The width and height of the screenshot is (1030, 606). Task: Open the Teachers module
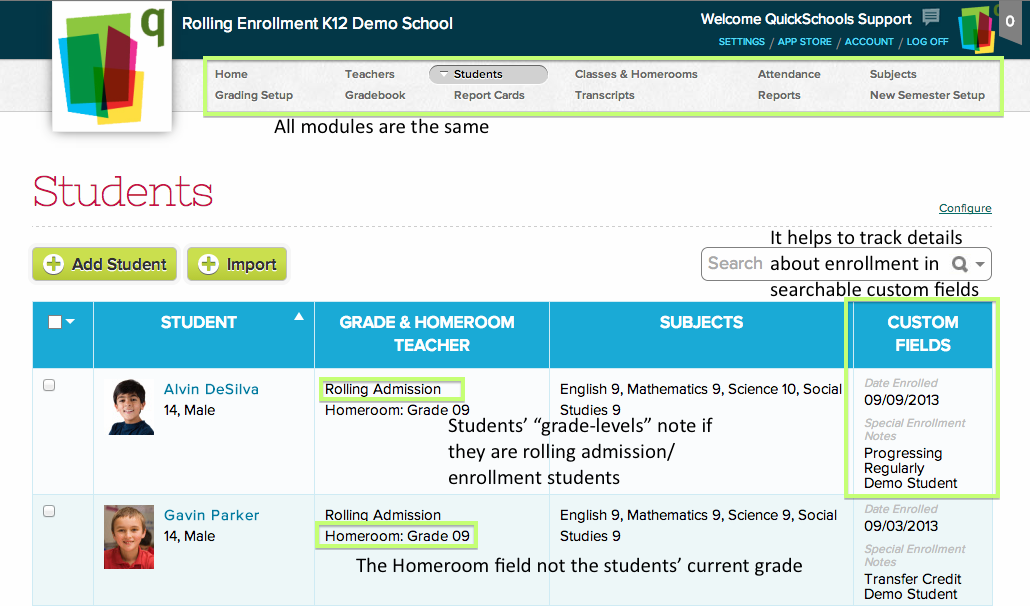pyautogui.click(x=370, y=74)
